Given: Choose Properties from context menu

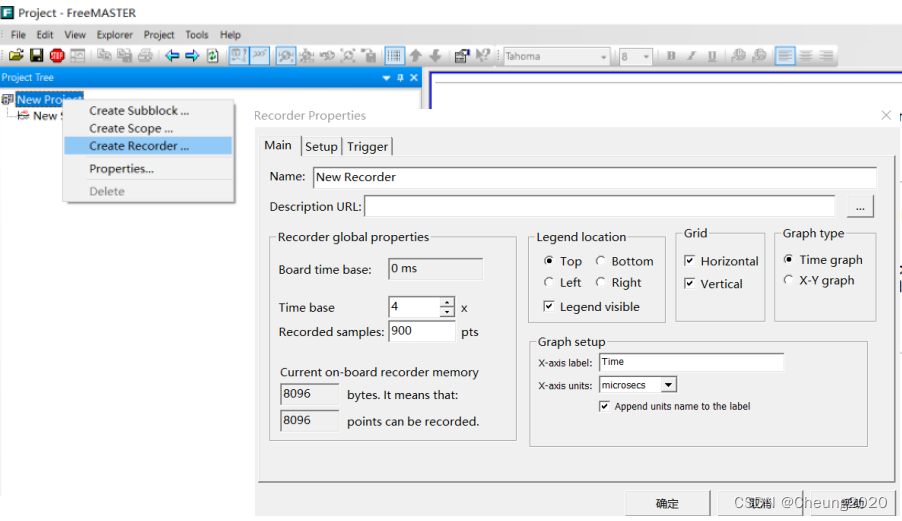Looking at the screenshot, I should 148,169.
